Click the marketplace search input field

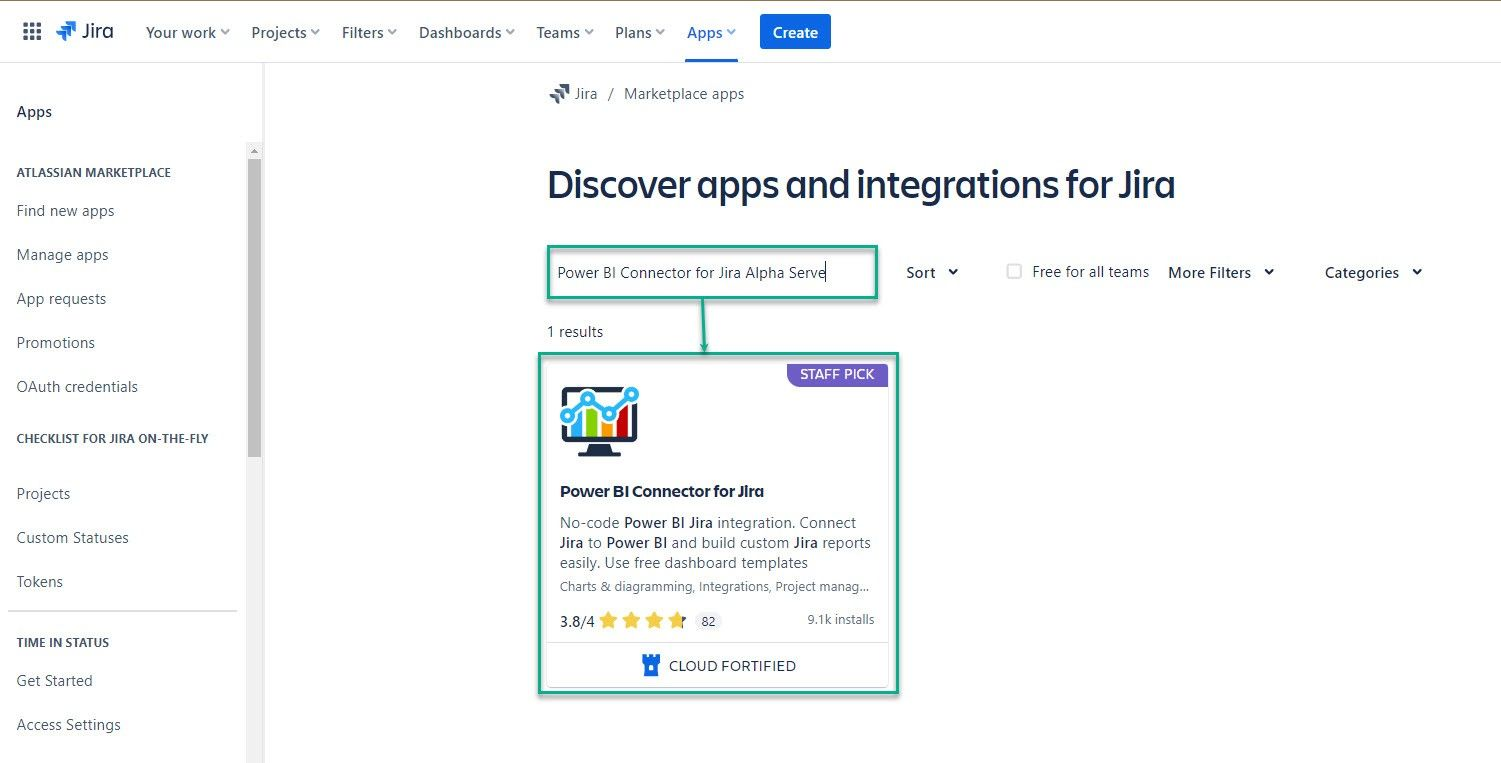click(711, 272)
